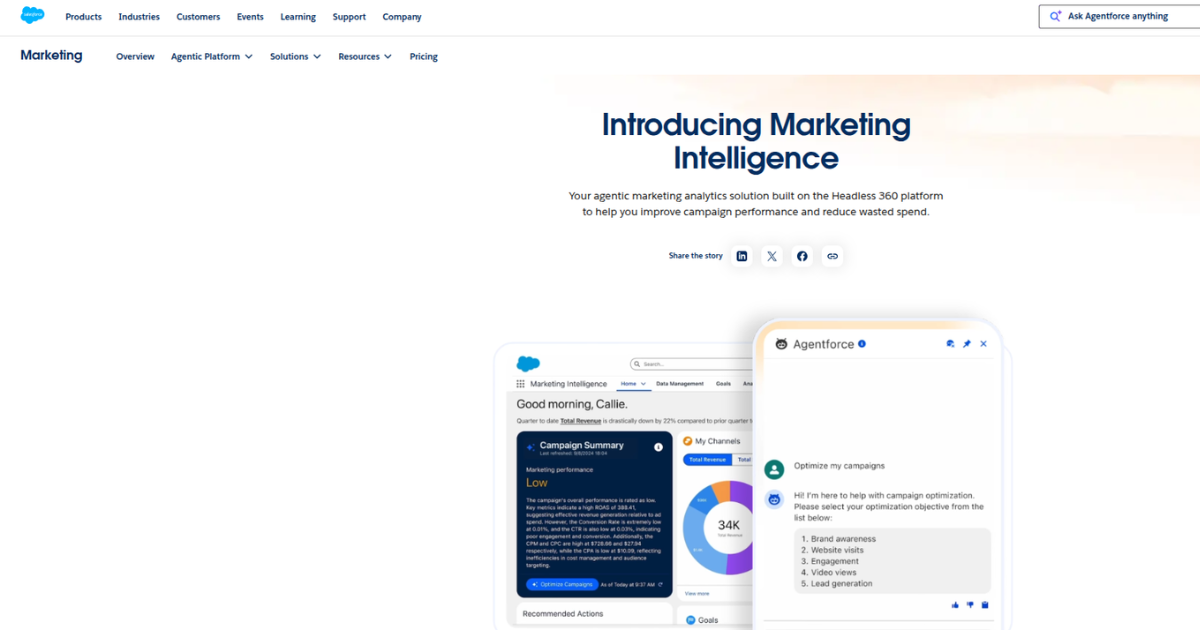Open the Support menu
The height and width of the screenshot is (630, 1200).
349,17
